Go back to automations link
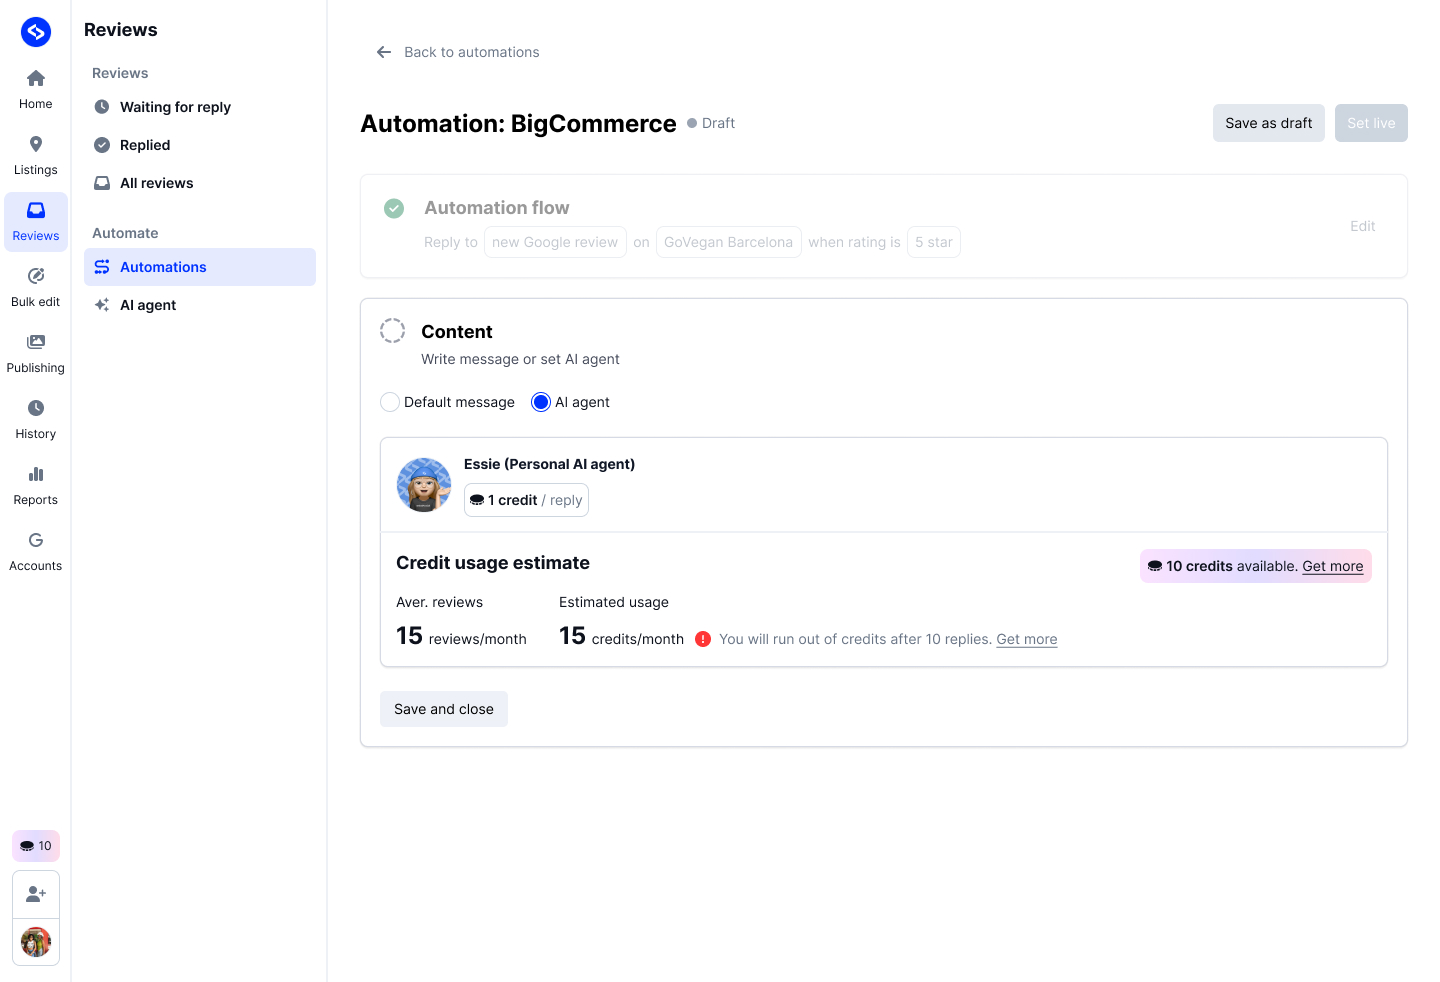Screen dimensions: 1440x982 tap(472, 52)
